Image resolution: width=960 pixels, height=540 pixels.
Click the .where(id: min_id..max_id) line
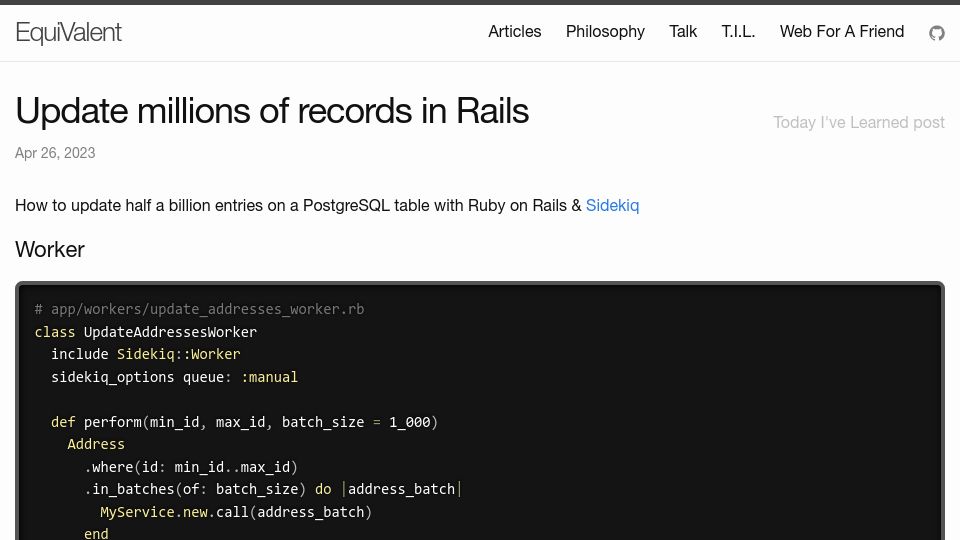click(191, 467)
